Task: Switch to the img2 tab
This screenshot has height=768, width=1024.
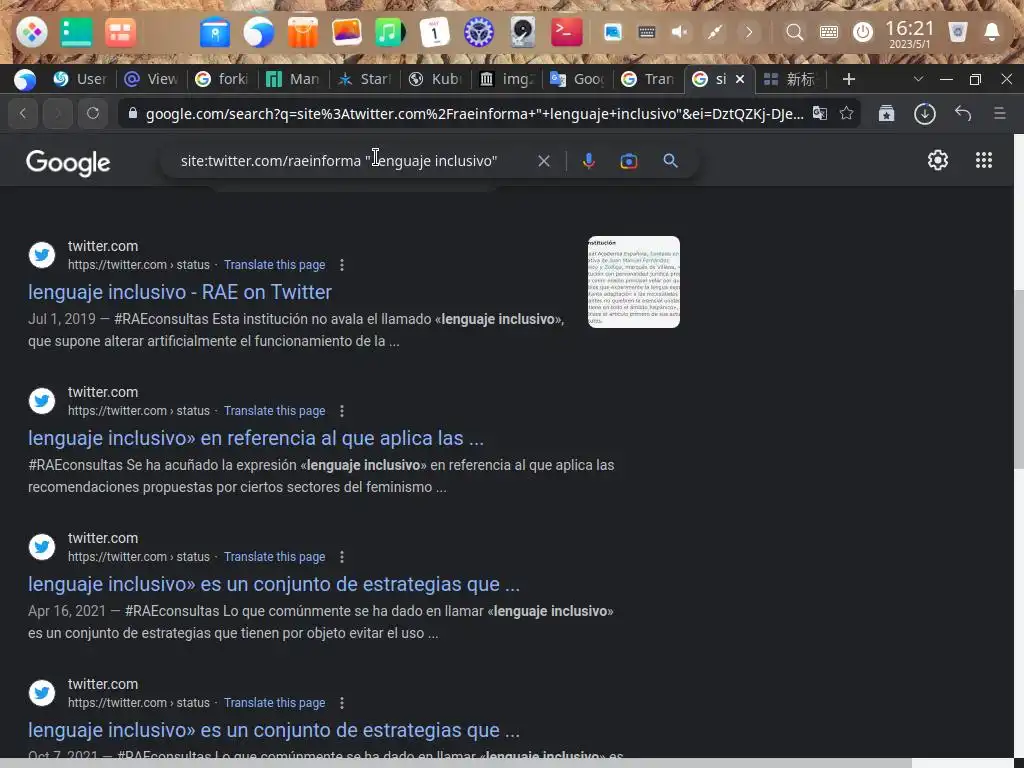Action: (x=507, y=79)
